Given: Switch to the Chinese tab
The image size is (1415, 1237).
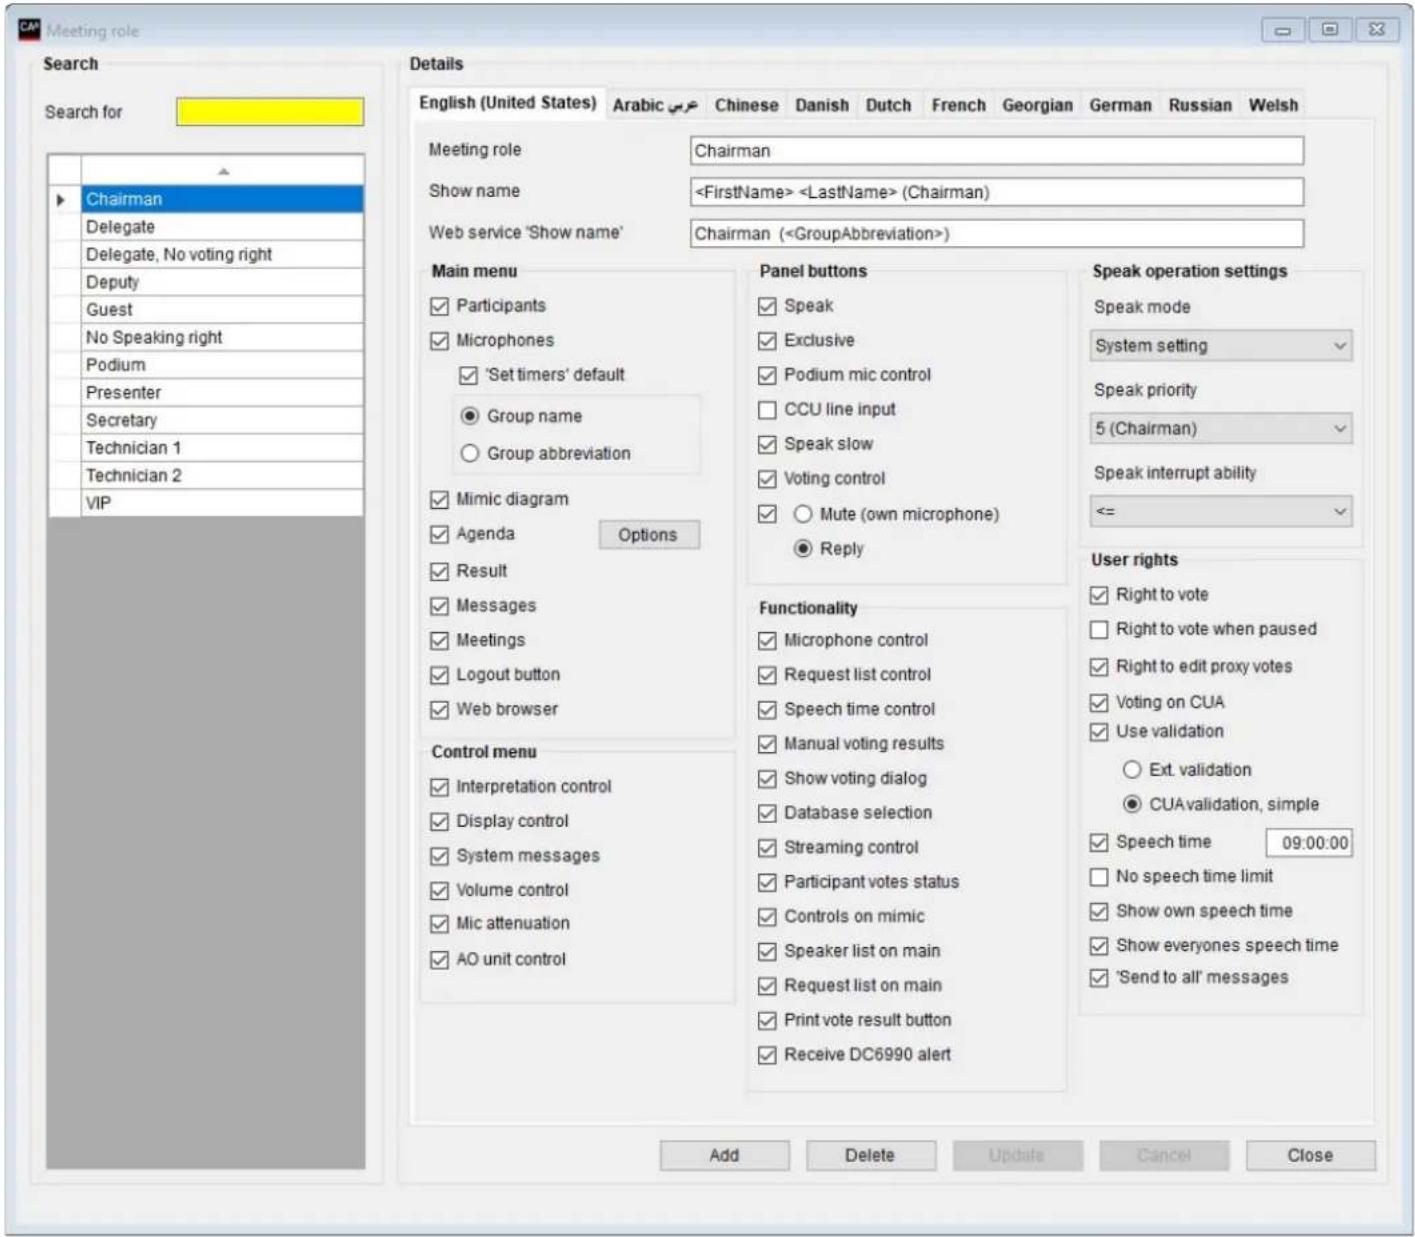Looking at the screenshot, I should [746, 105].
